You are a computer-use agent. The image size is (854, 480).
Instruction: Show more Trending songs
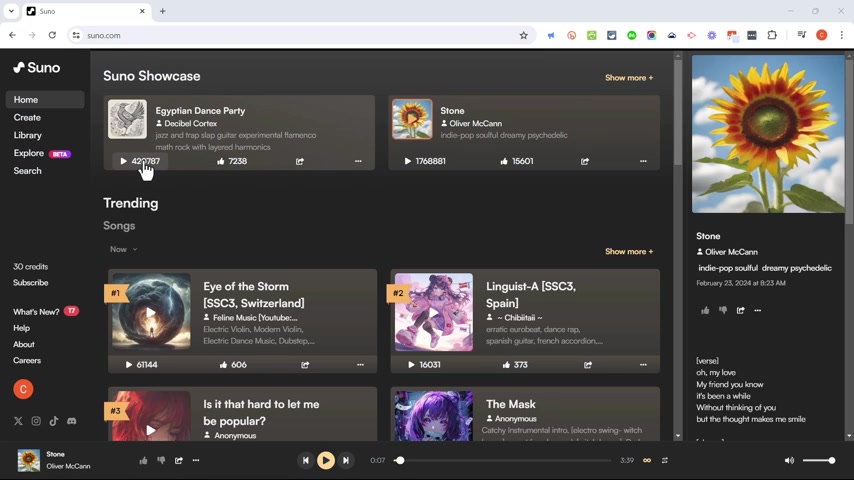[629, 252]
